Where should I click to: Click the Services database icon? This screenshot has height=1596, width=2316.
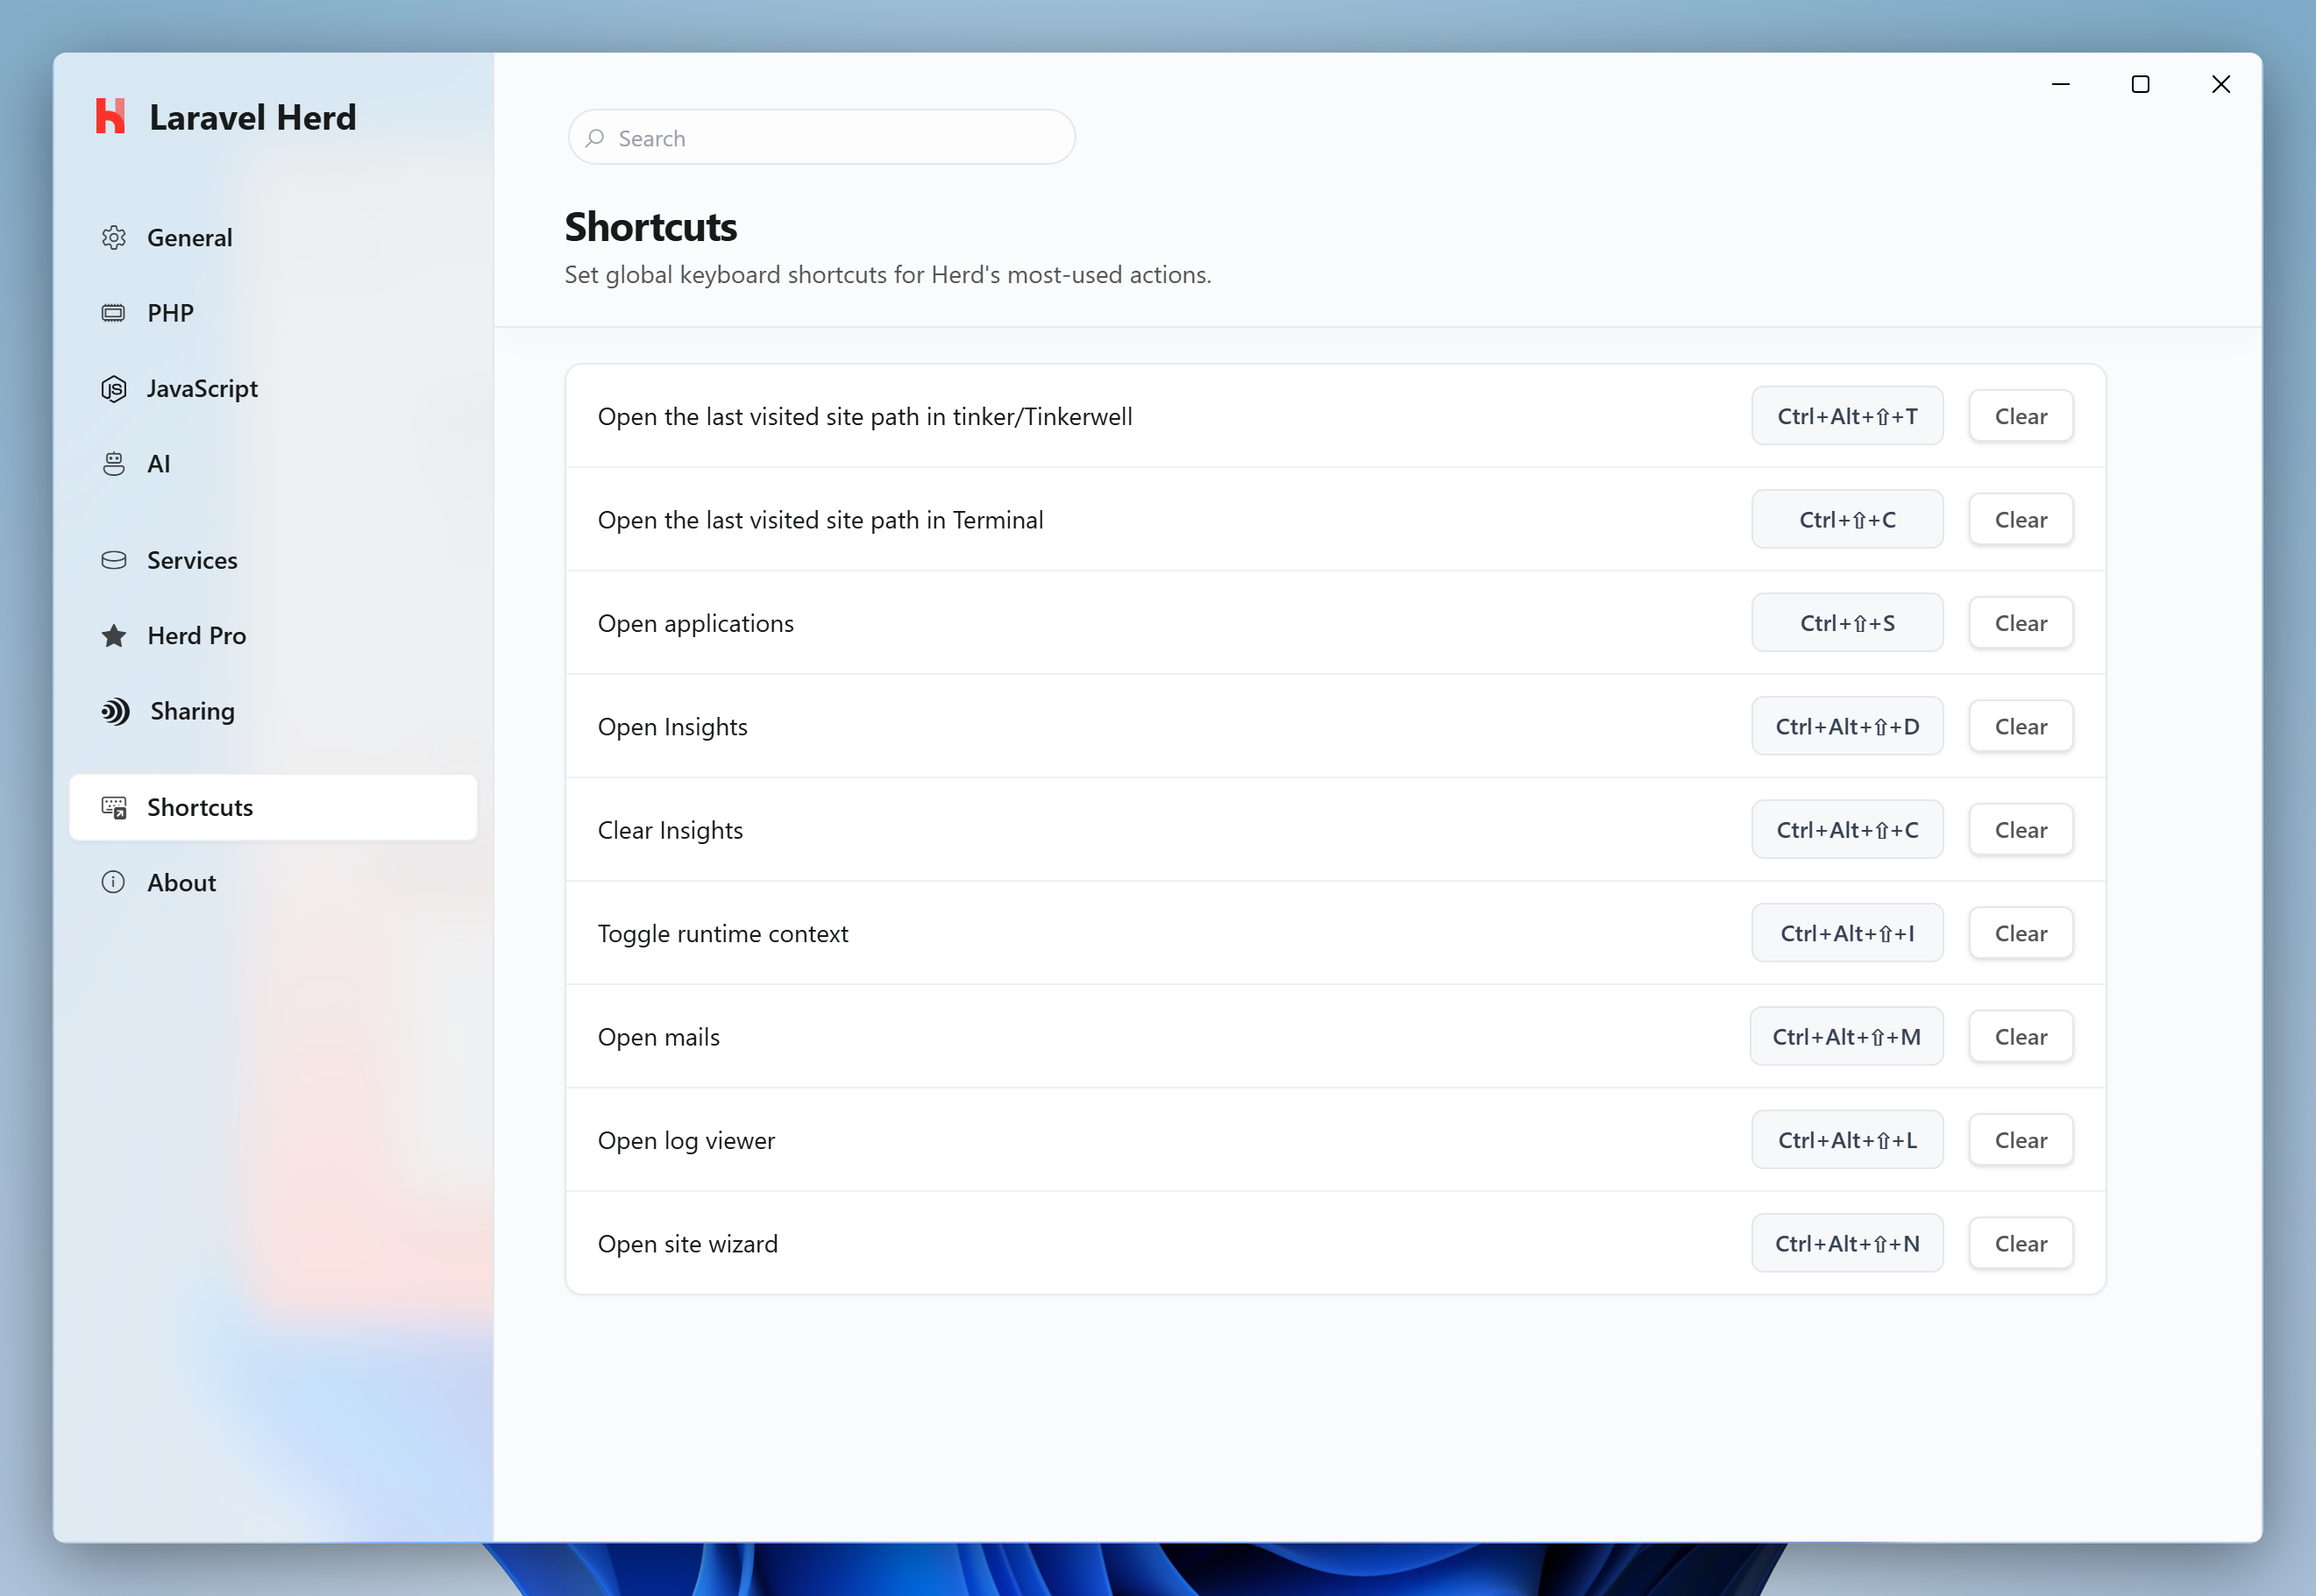coord(114,560)
